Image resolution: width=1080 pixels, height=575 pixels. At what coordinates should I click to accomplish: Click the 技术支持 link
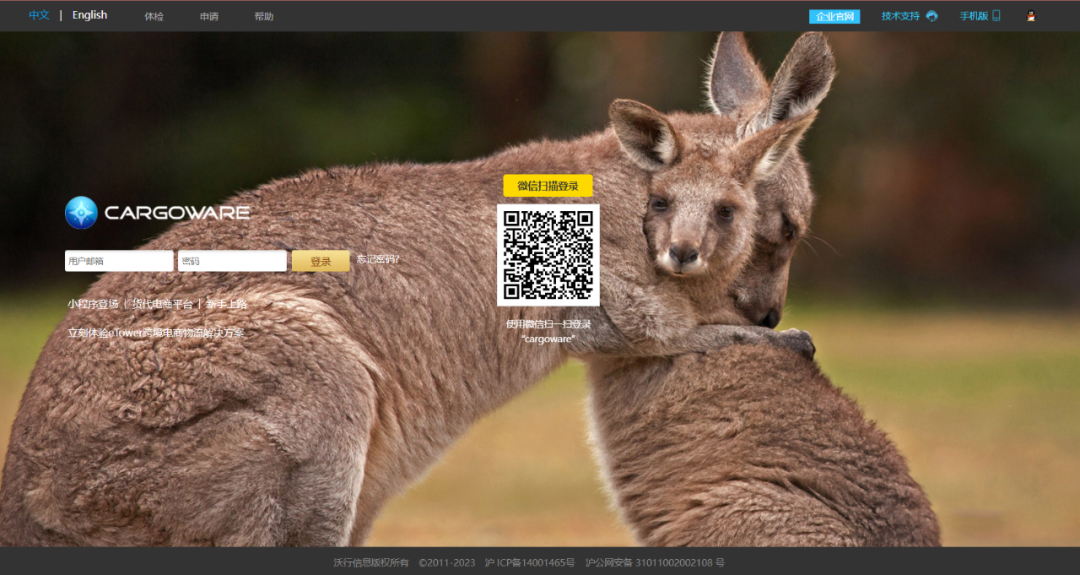tap(900, 16)
